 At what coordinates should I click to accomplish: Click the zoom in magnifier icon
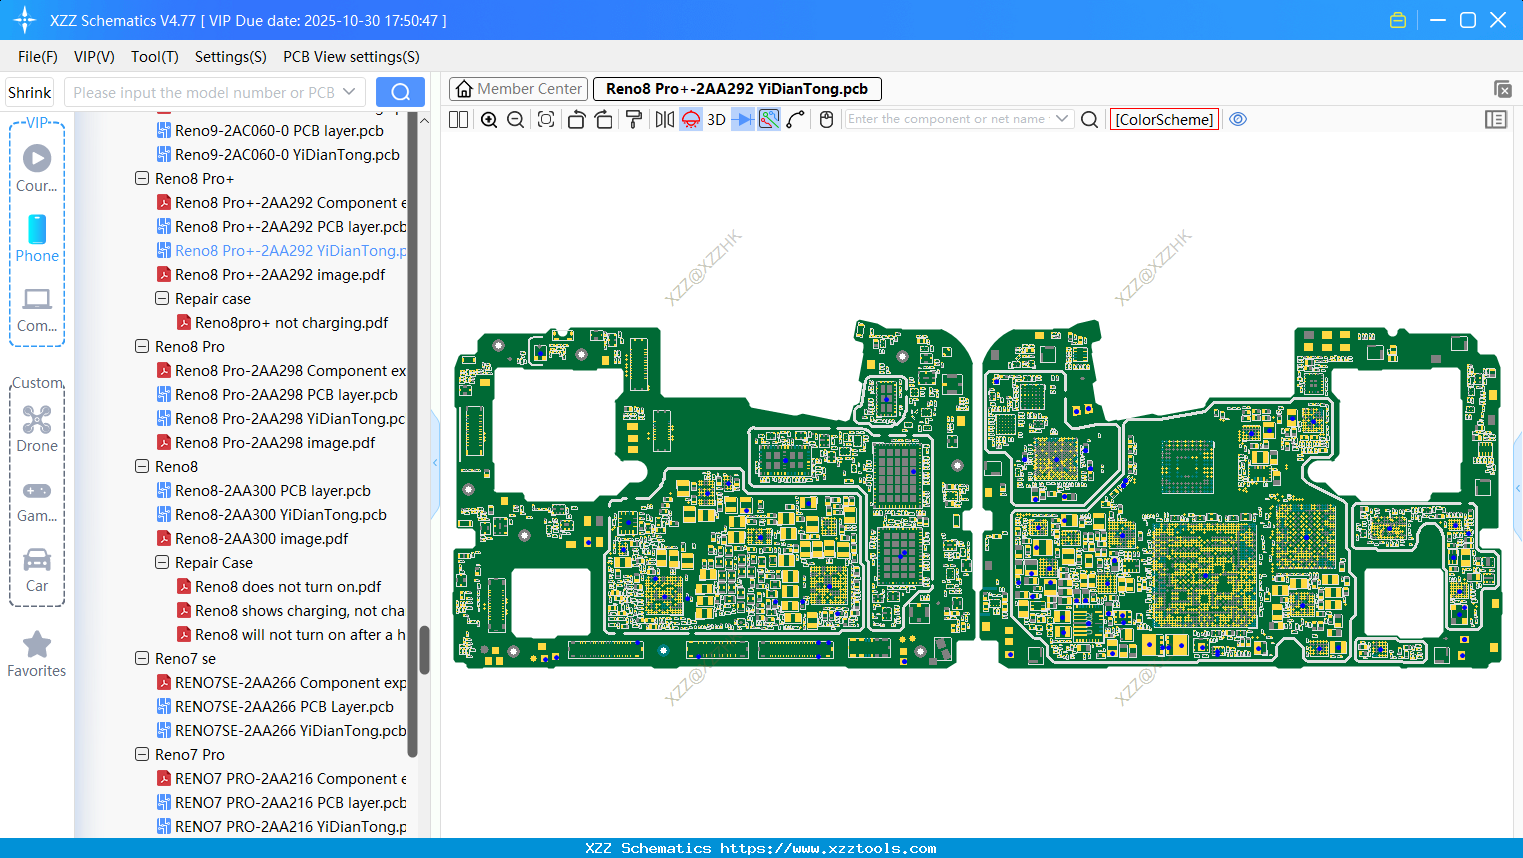[489, 120]
